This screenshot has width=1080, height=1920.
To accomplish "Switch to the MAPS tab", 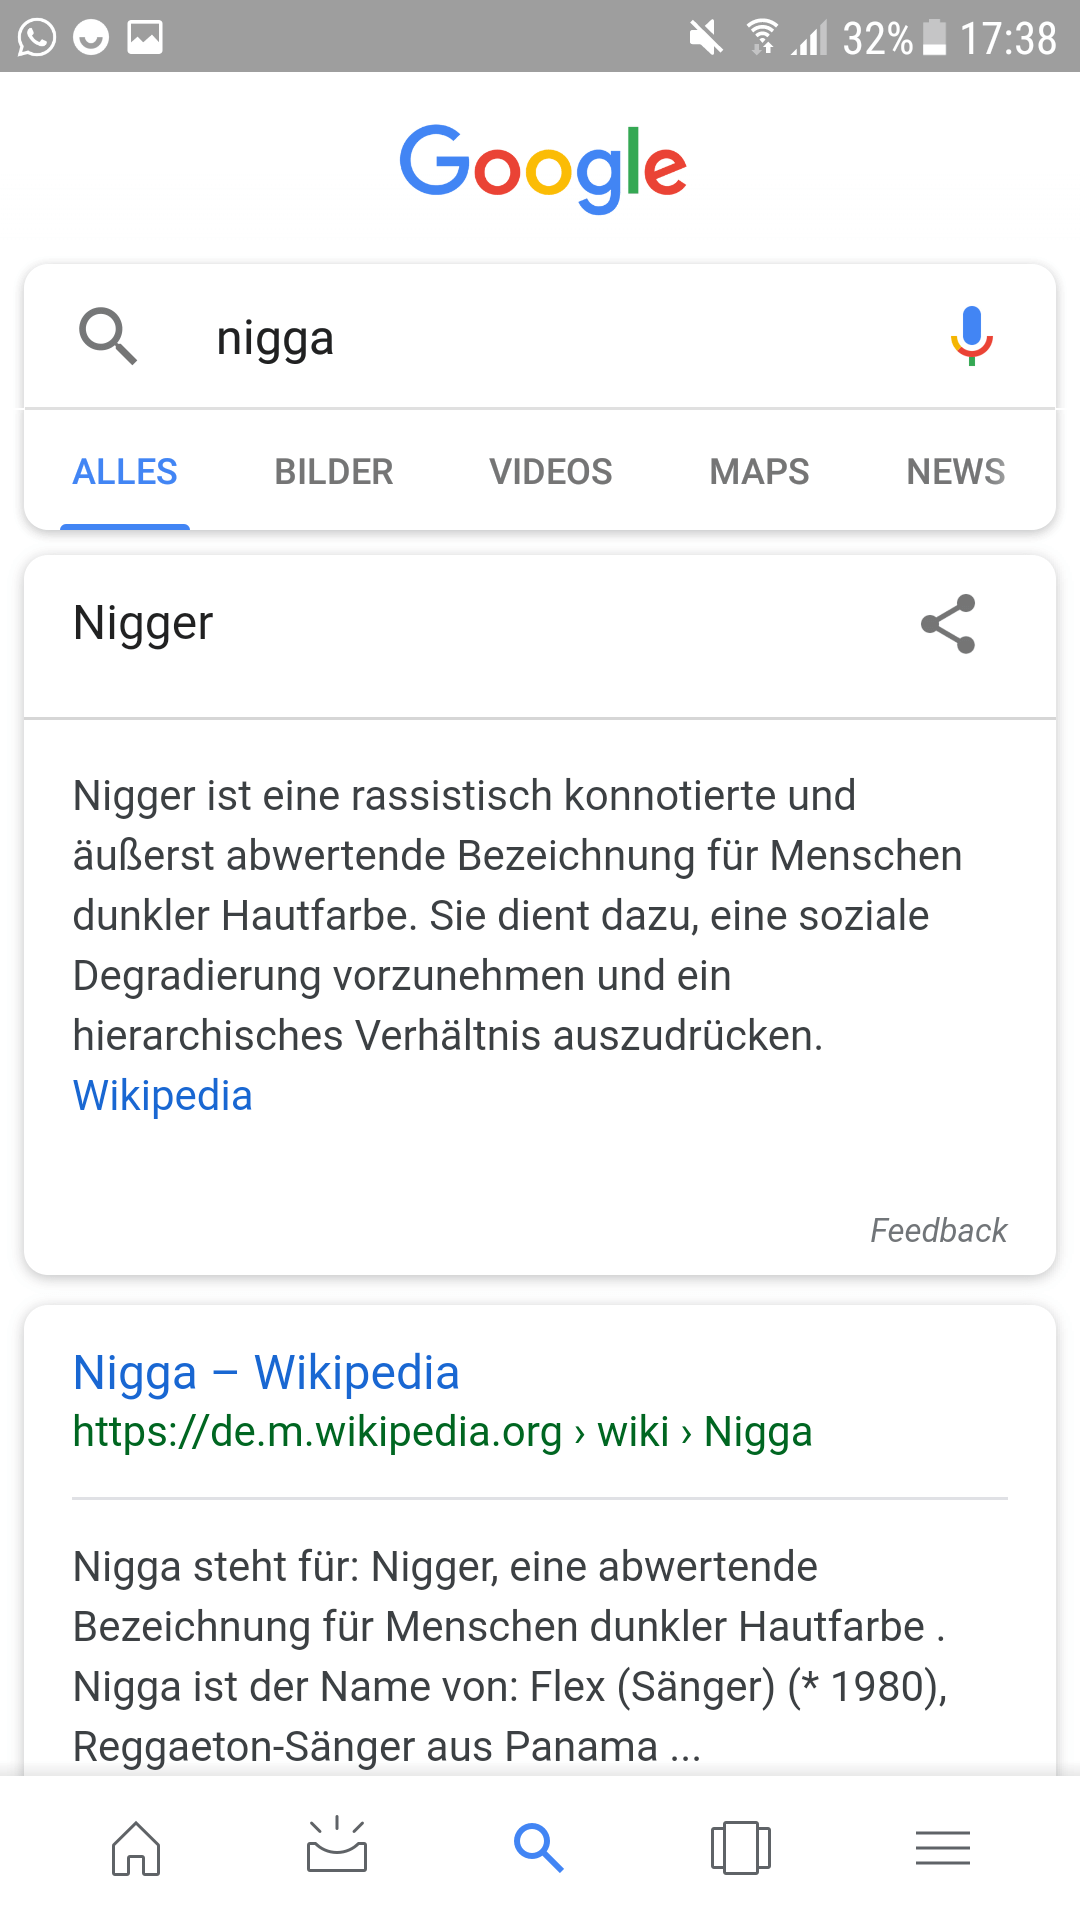I will pos(760,471).
